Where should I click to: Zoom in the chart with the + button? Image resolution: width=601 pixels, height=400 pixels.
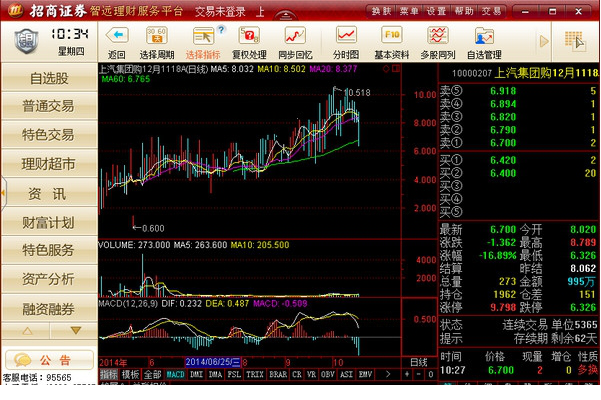407,374
